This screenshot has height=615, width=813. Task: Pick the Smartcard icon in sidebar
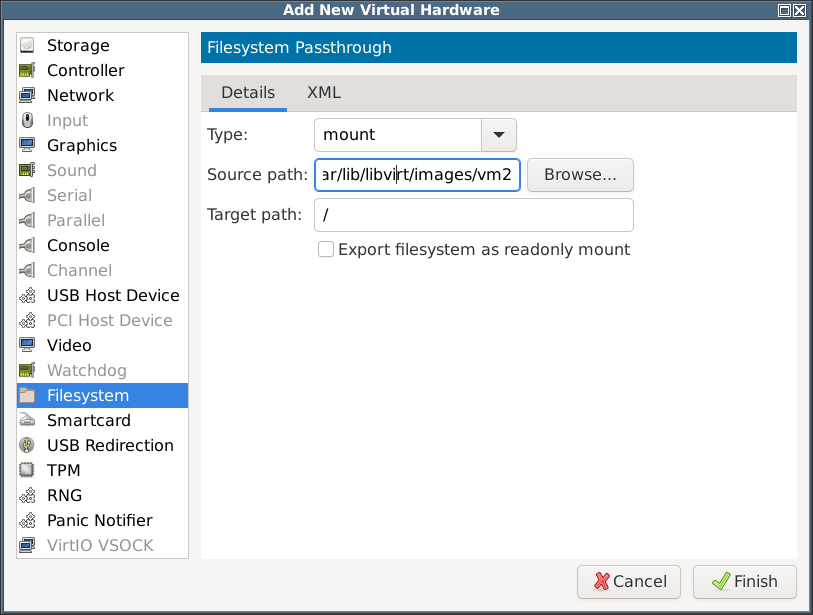[27, 420]
